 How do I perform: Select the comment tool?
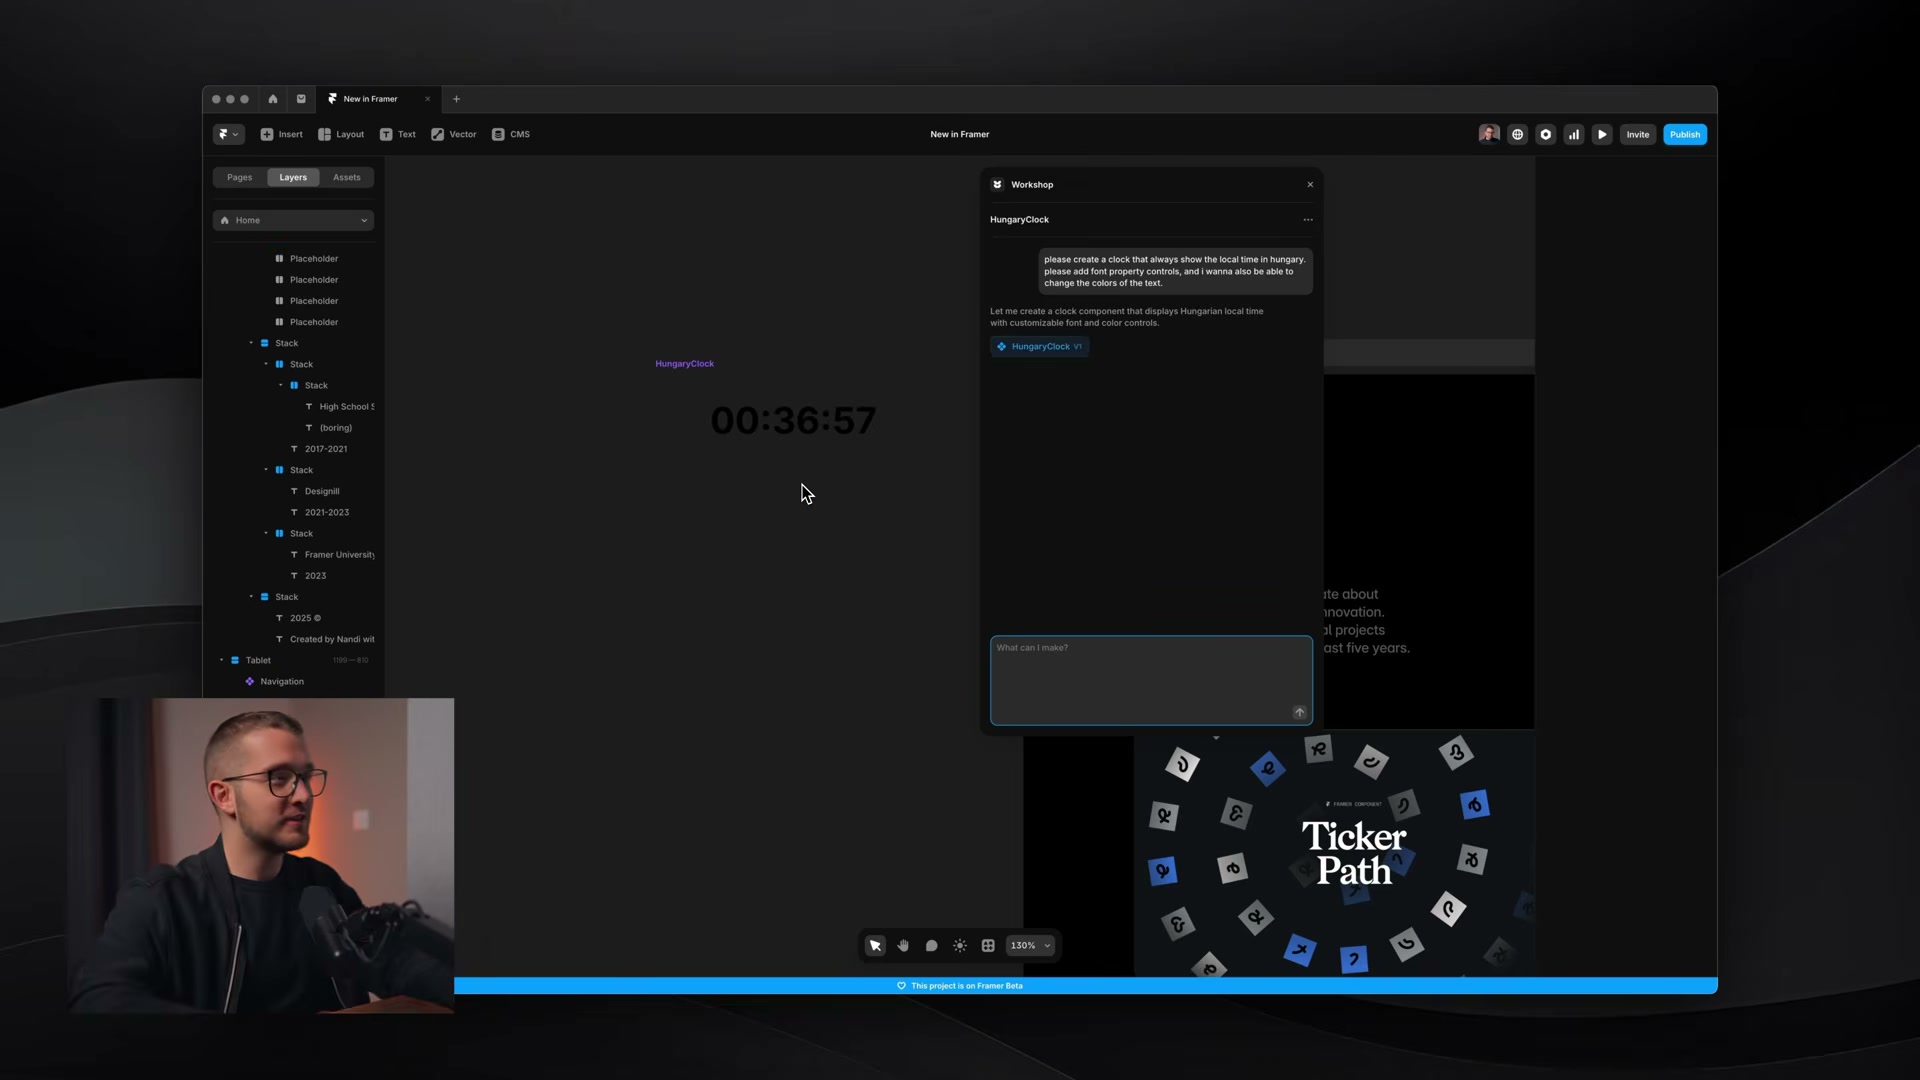pyautogui.click(x=931, y=946)
